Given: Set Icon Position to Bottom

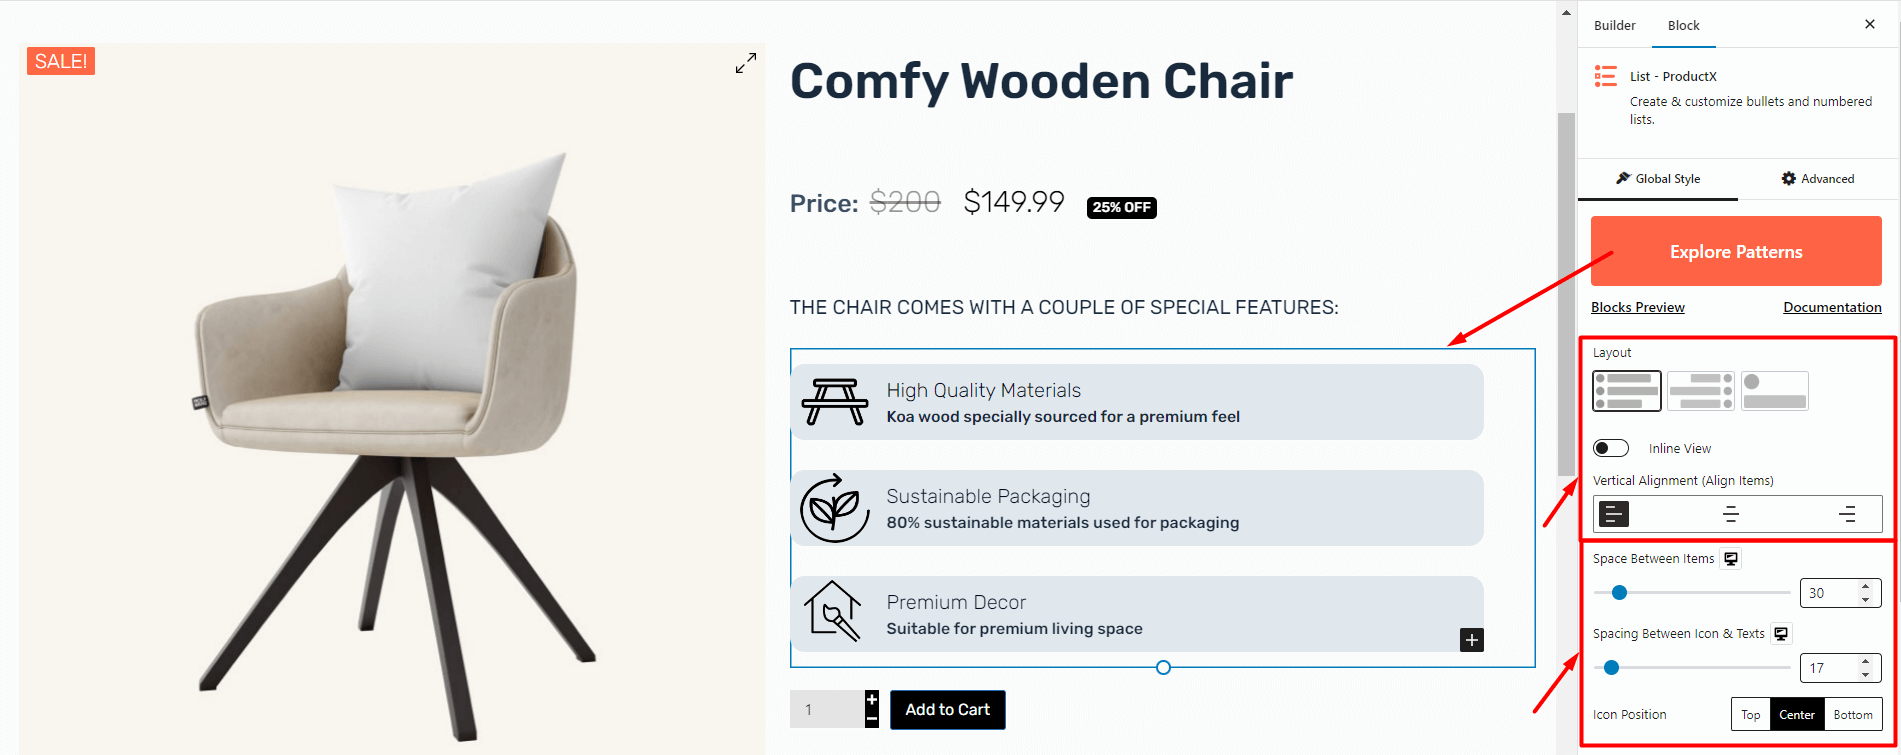Looking at the screenshot, I should (x=1853, y=715).
